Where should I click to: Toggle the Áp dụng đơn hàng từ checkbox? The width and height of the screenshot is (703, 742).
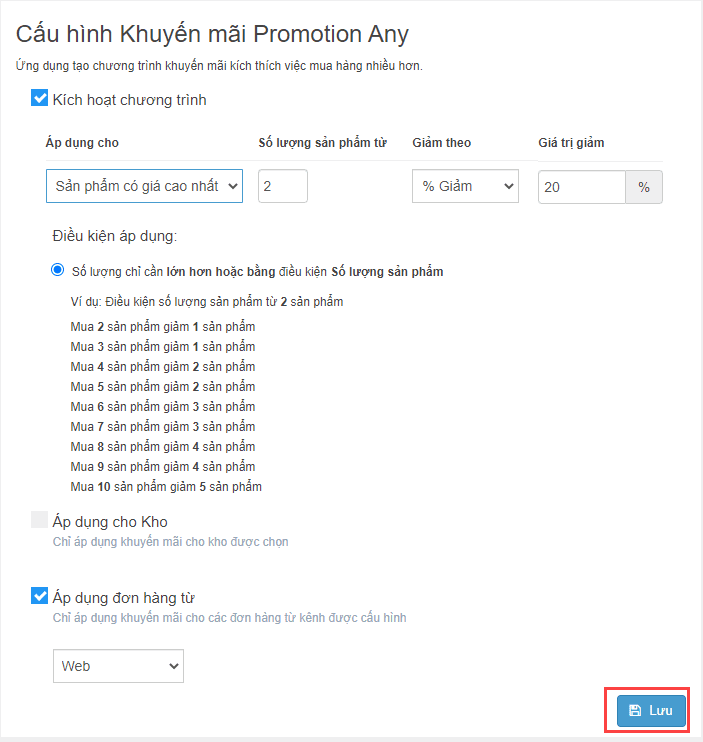39,596
